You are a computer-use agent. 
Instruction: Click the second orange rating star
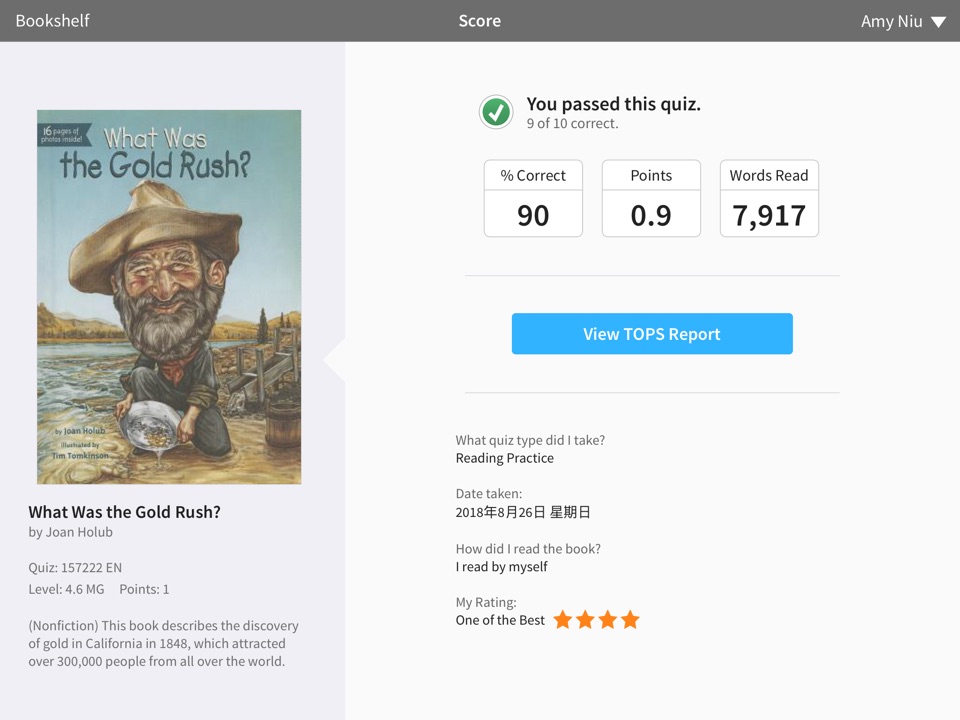[585, 620]
